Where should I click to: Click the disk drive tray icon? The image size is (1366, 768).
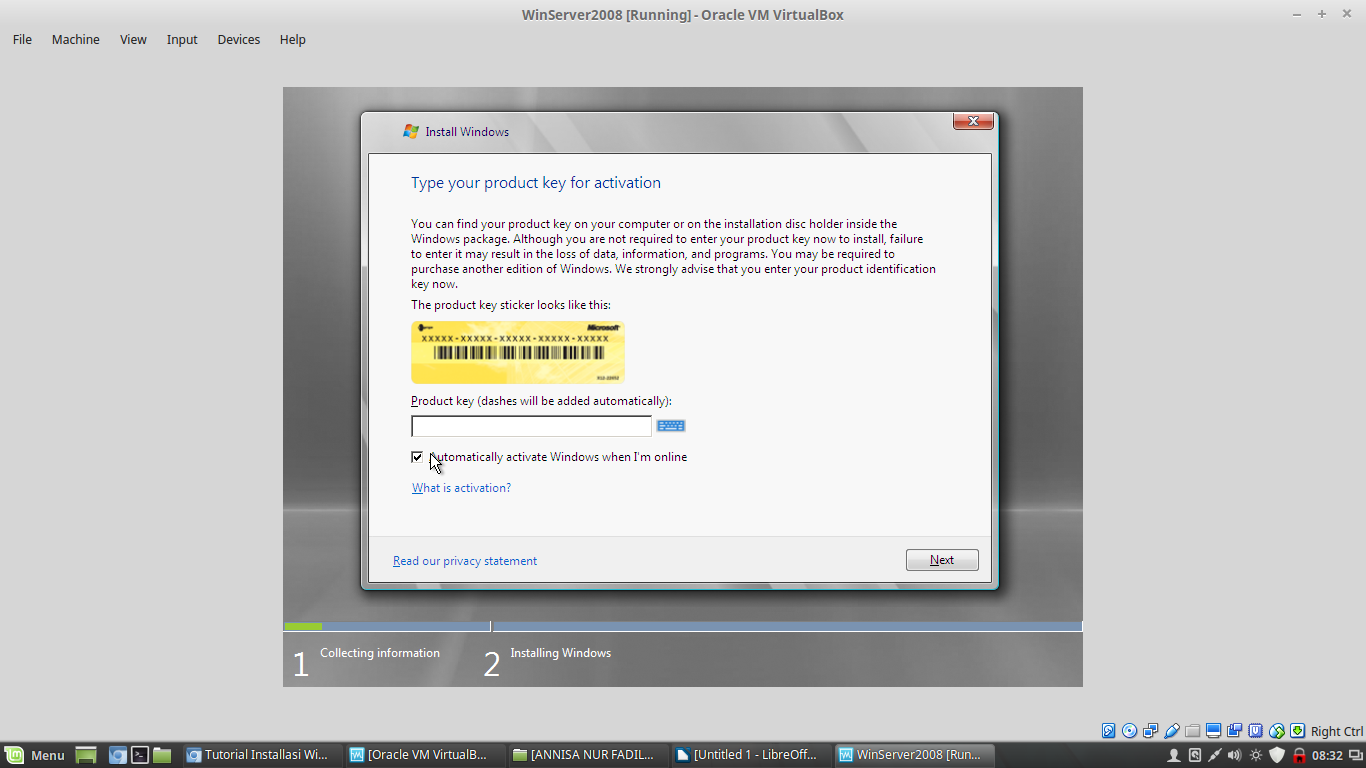[1195, 755]
